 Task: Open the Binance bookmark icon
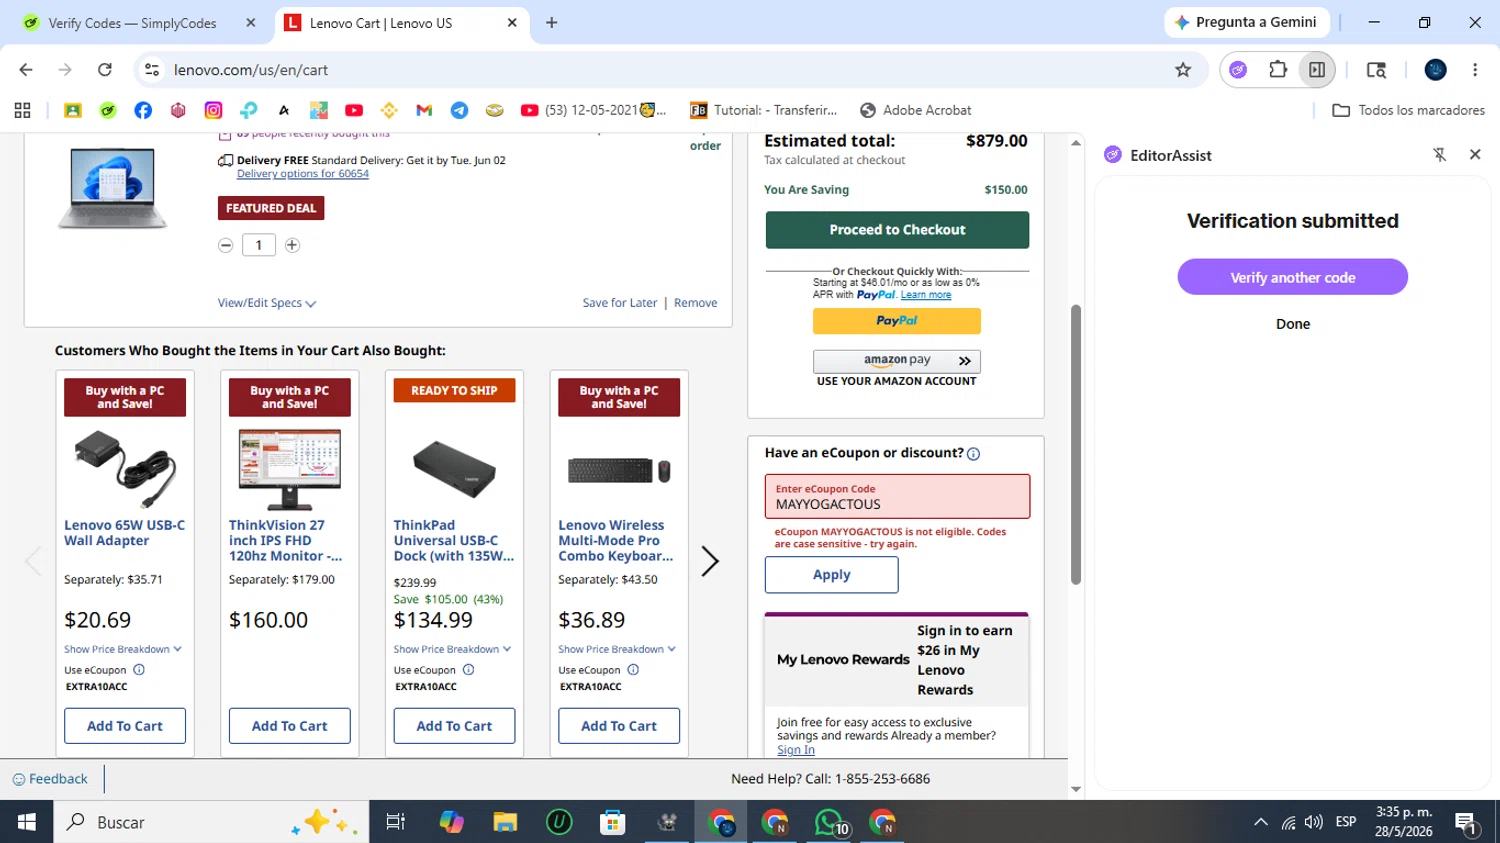pyautogui.click(x=389, y=110)
